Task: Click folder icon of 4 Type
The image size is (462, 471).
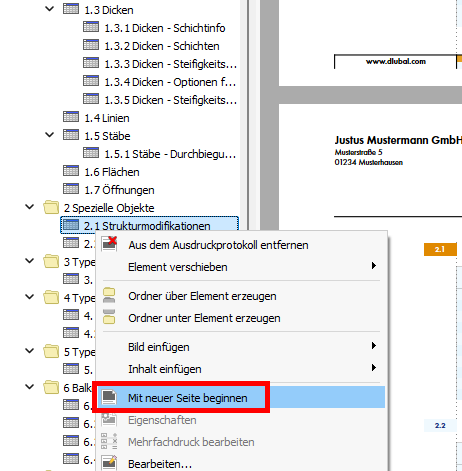Action: [x=51, y=297]
